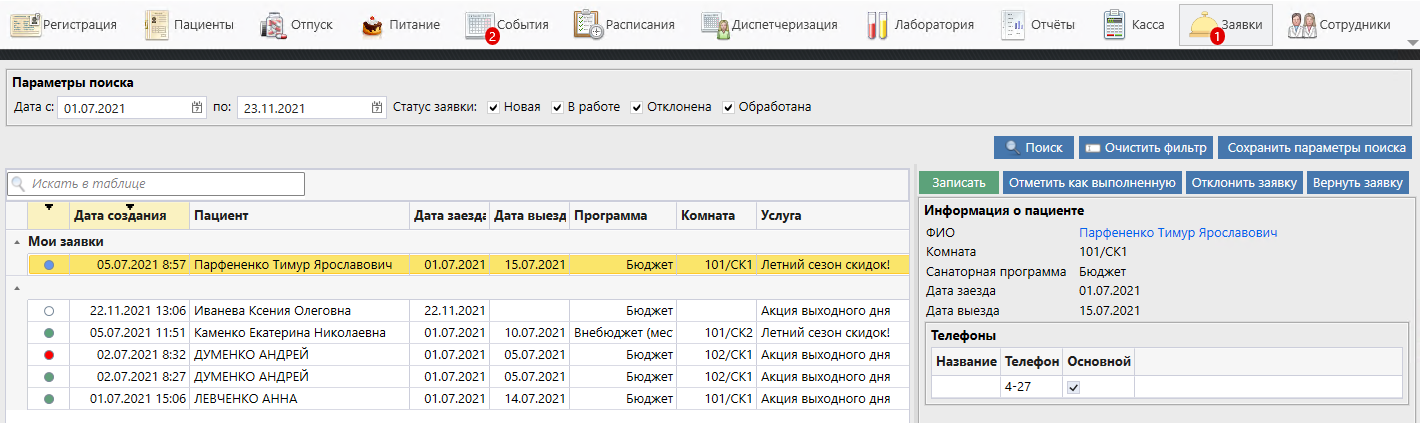Toggle the Отклонена status checkbox

(x=637, y=108)
